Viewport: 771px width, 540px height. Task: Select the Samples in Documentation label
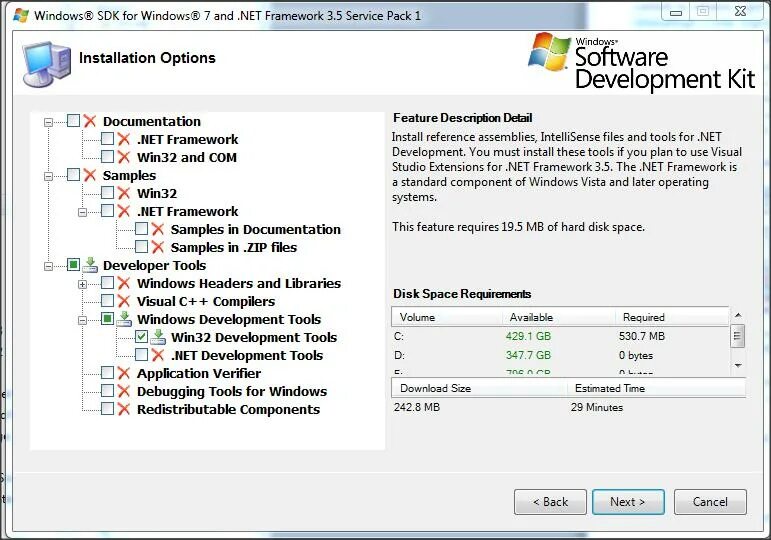(x=256, y=229)
